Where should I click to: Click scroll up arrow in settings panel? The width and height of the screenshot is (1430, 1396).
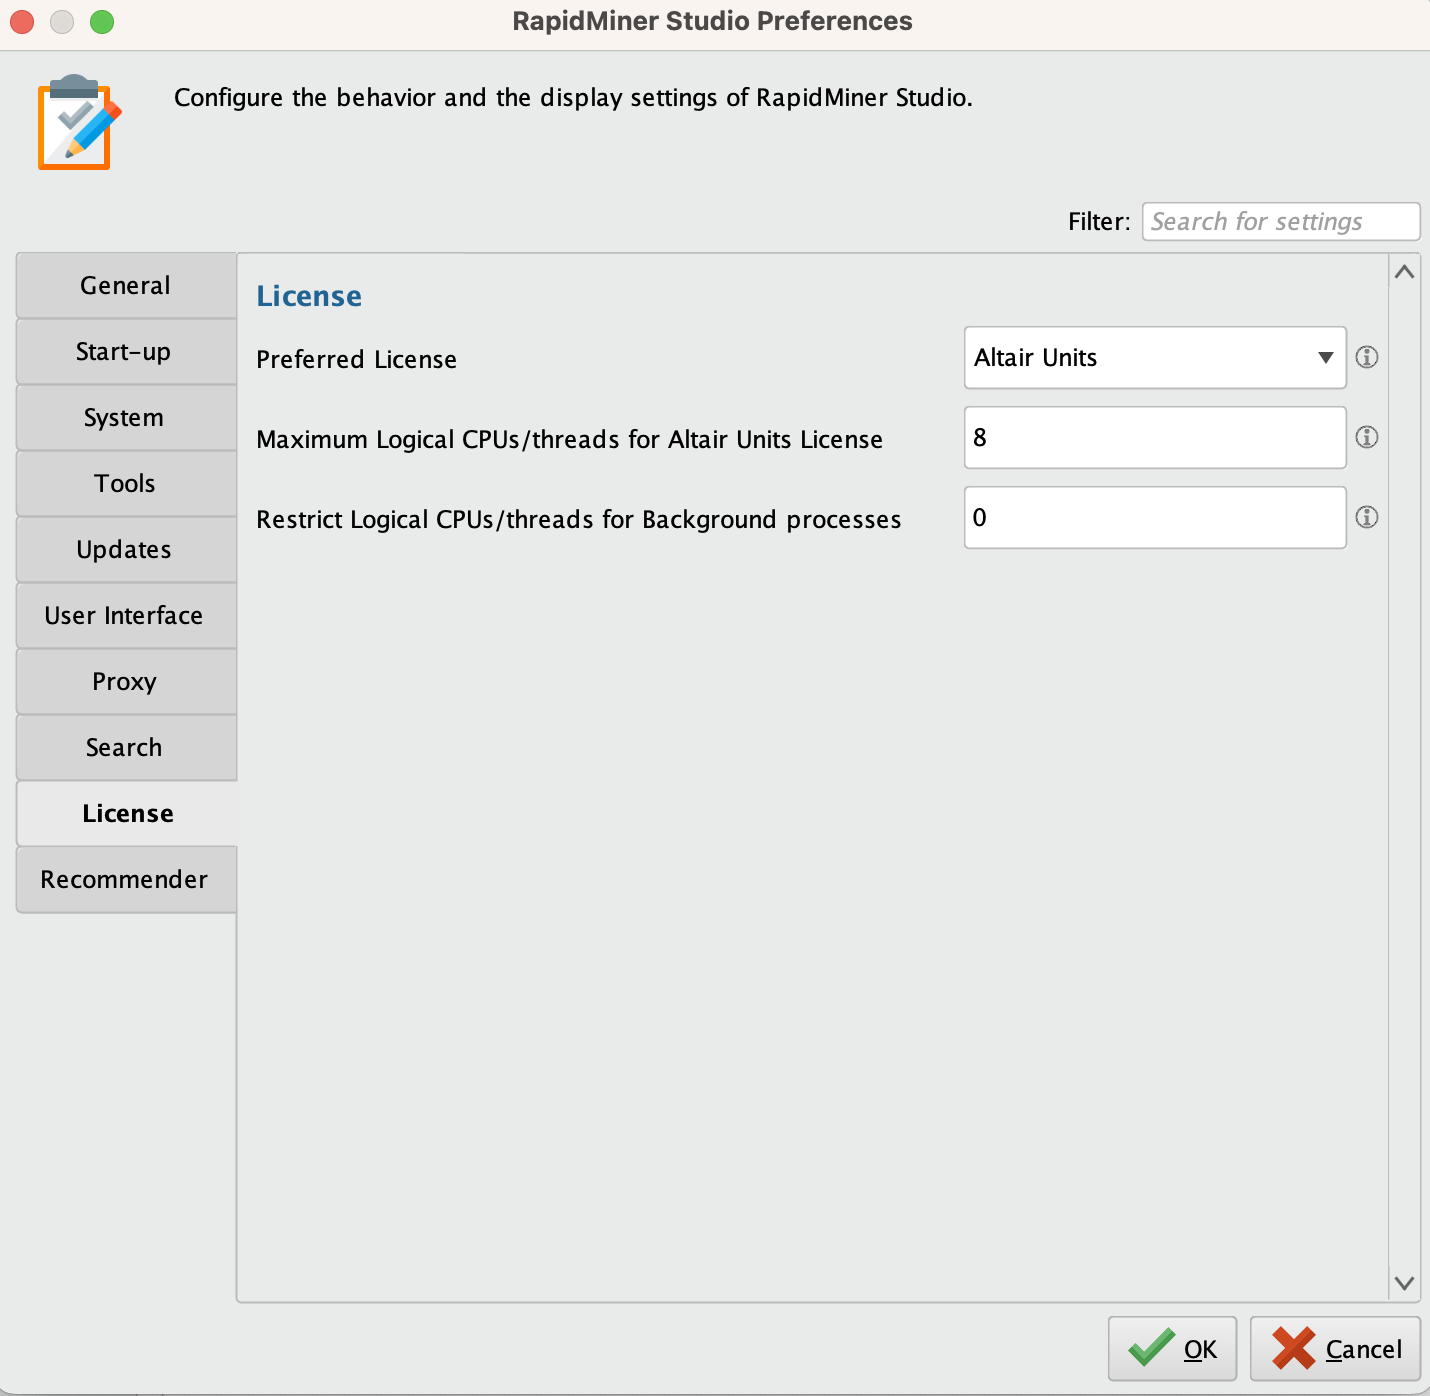[1404, 272]
